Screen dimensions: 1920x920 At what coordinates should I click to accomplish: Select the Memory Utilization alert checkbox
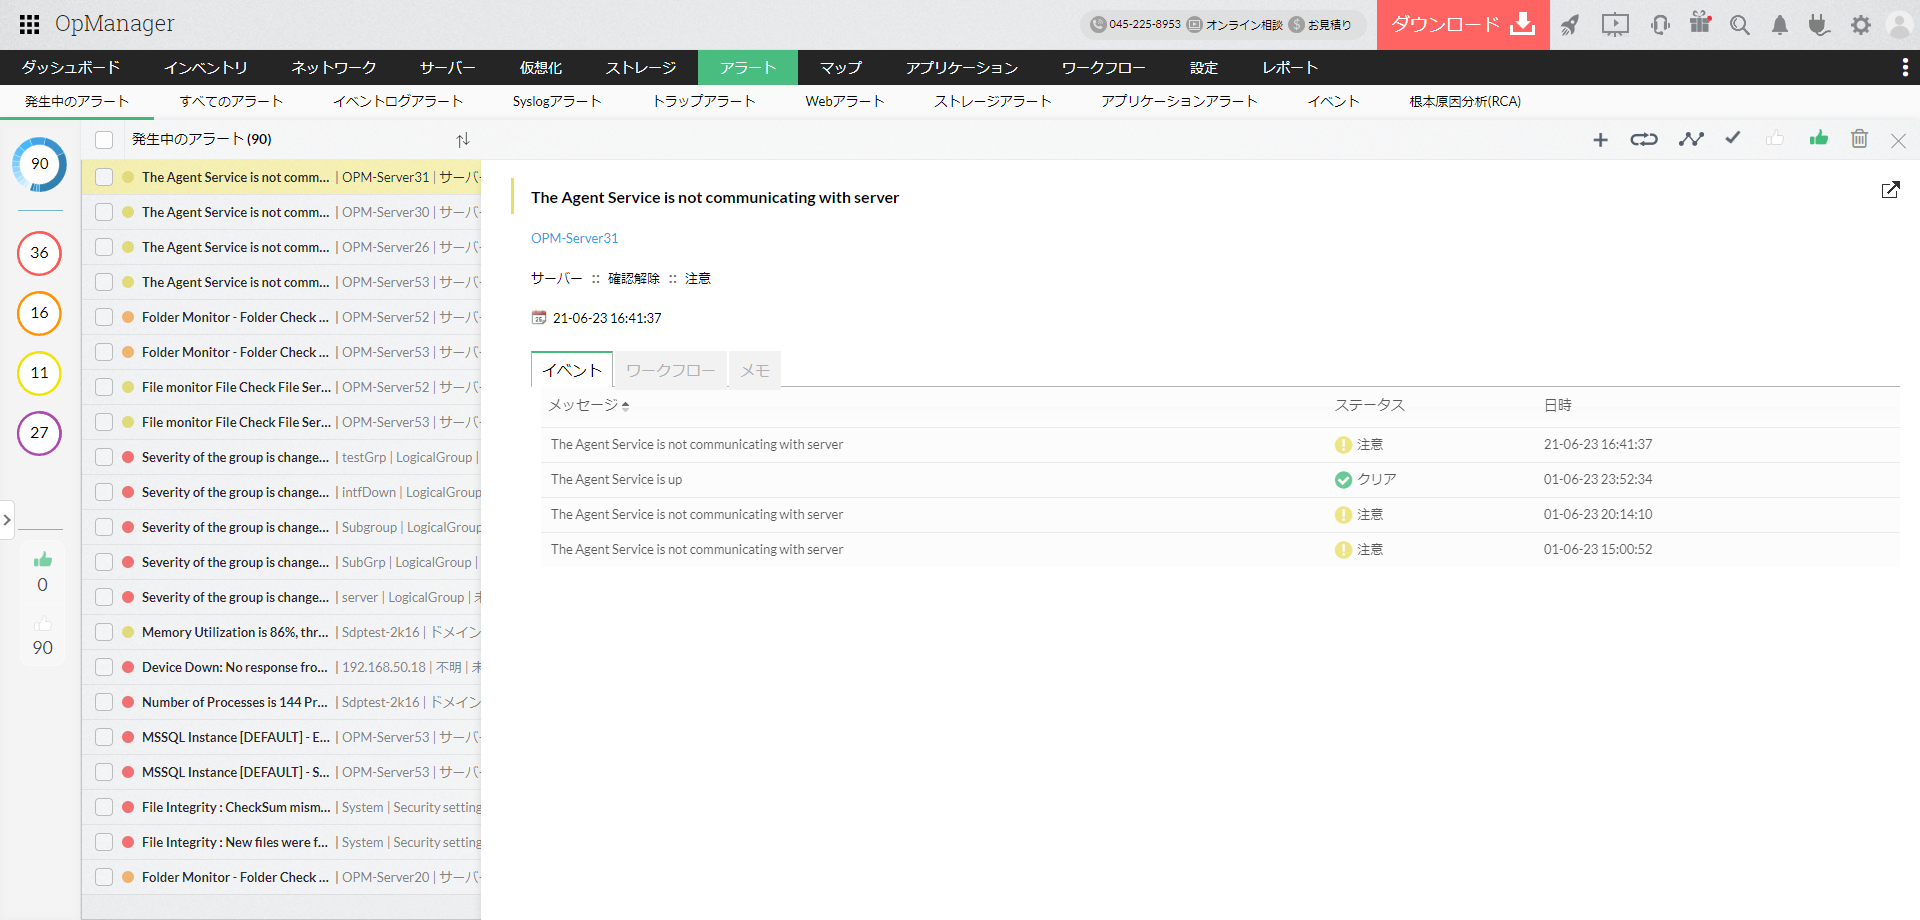[x=104, y=632]
